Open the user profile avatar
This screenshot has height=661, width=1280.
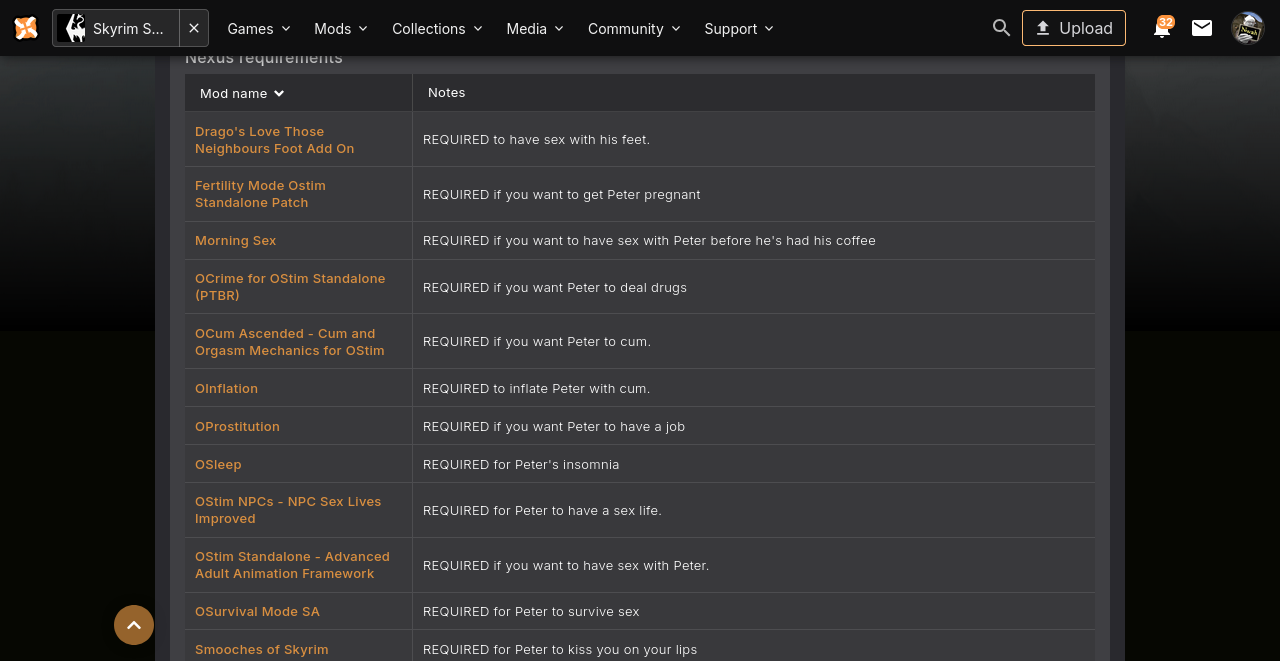pos(1248,28)
